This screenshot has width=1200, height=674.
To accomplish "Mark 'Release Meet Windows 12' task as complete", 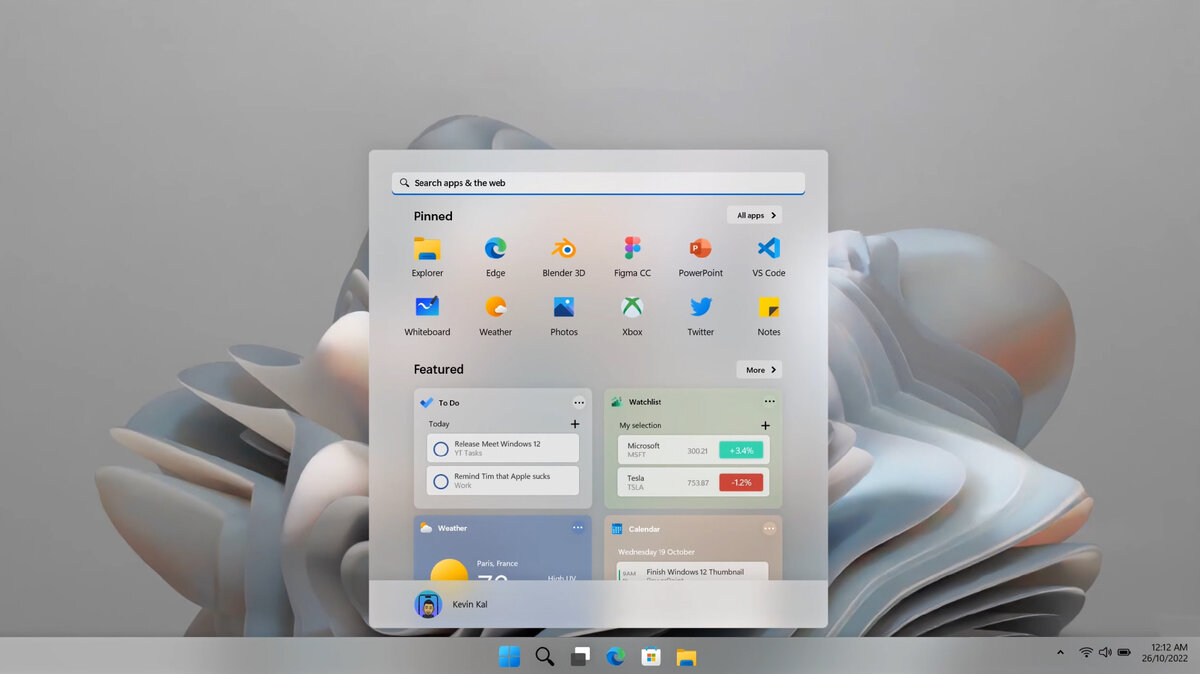I will (439, 448).
